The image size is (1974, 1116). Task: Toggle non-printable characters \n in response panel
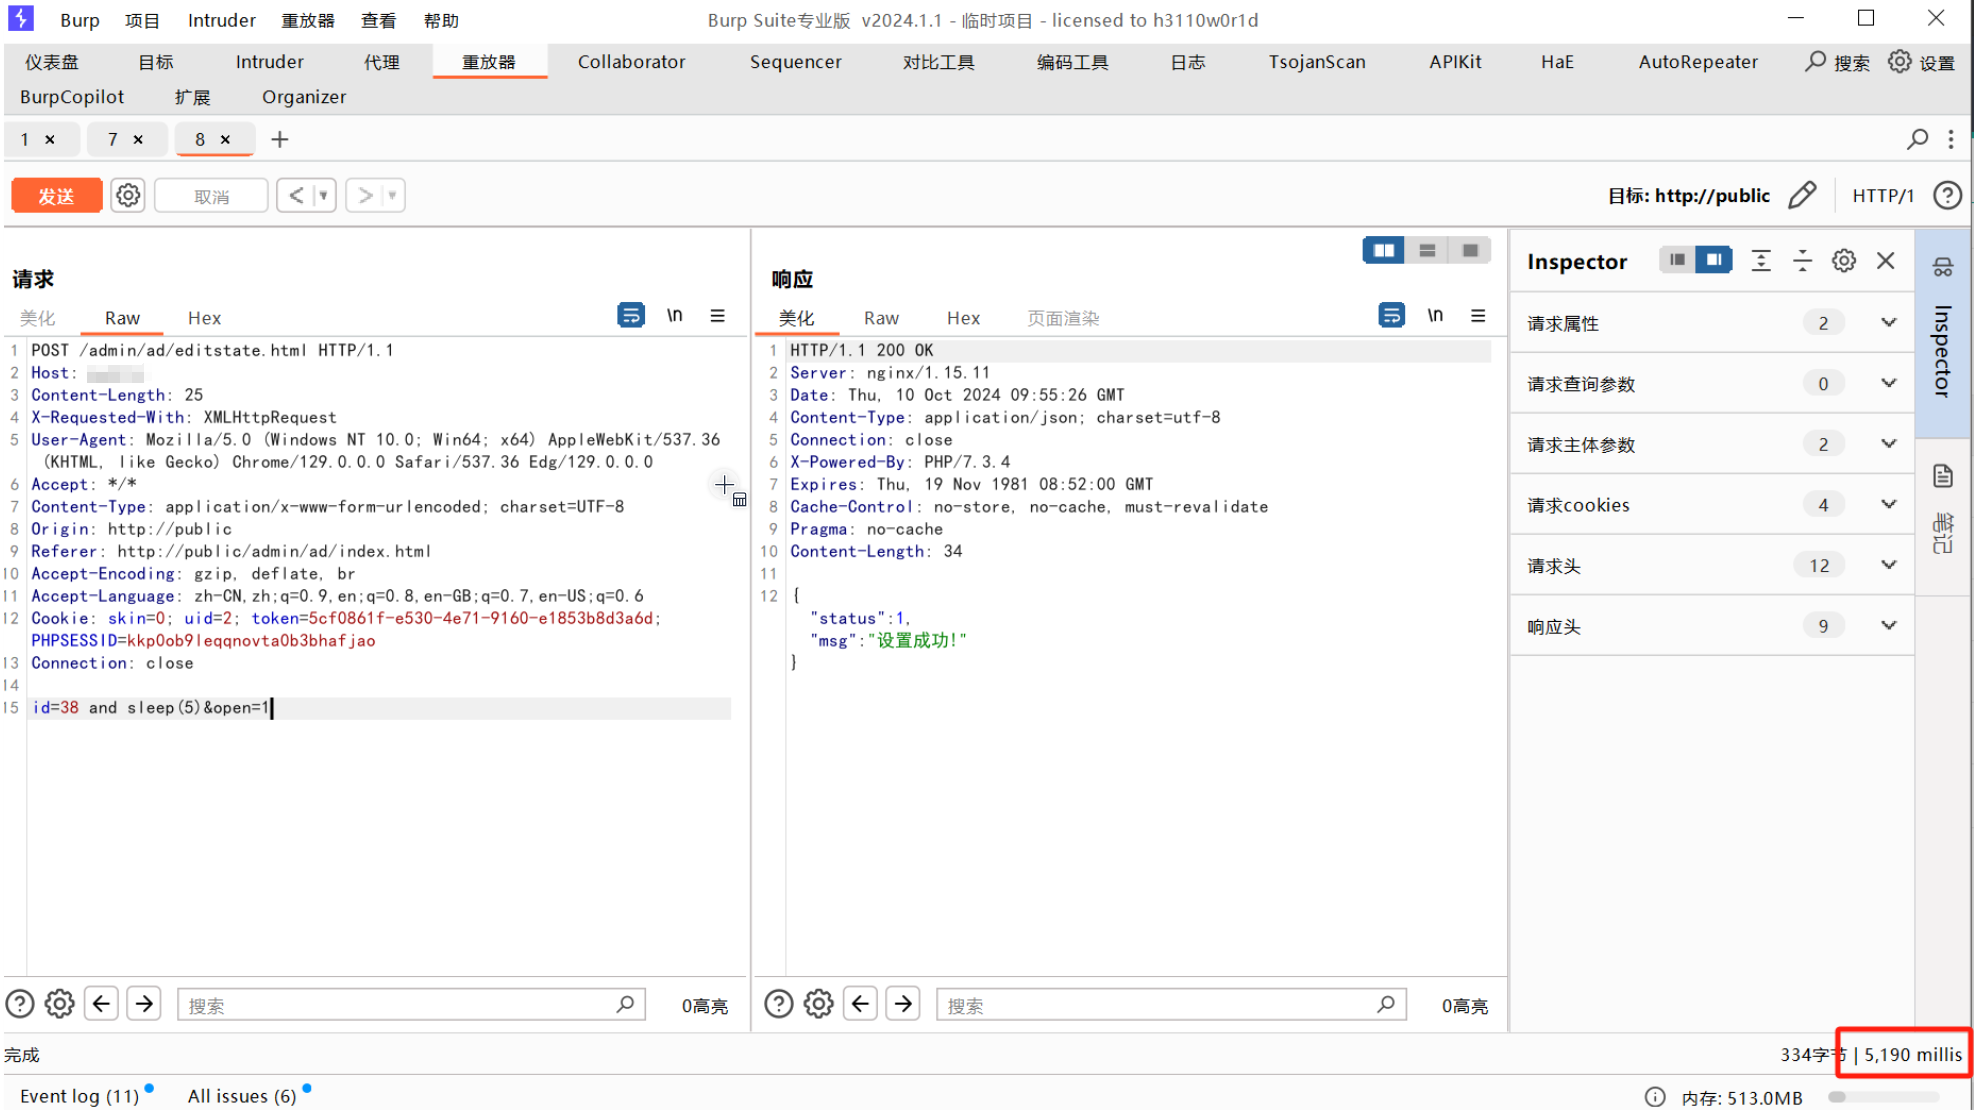1435,316
